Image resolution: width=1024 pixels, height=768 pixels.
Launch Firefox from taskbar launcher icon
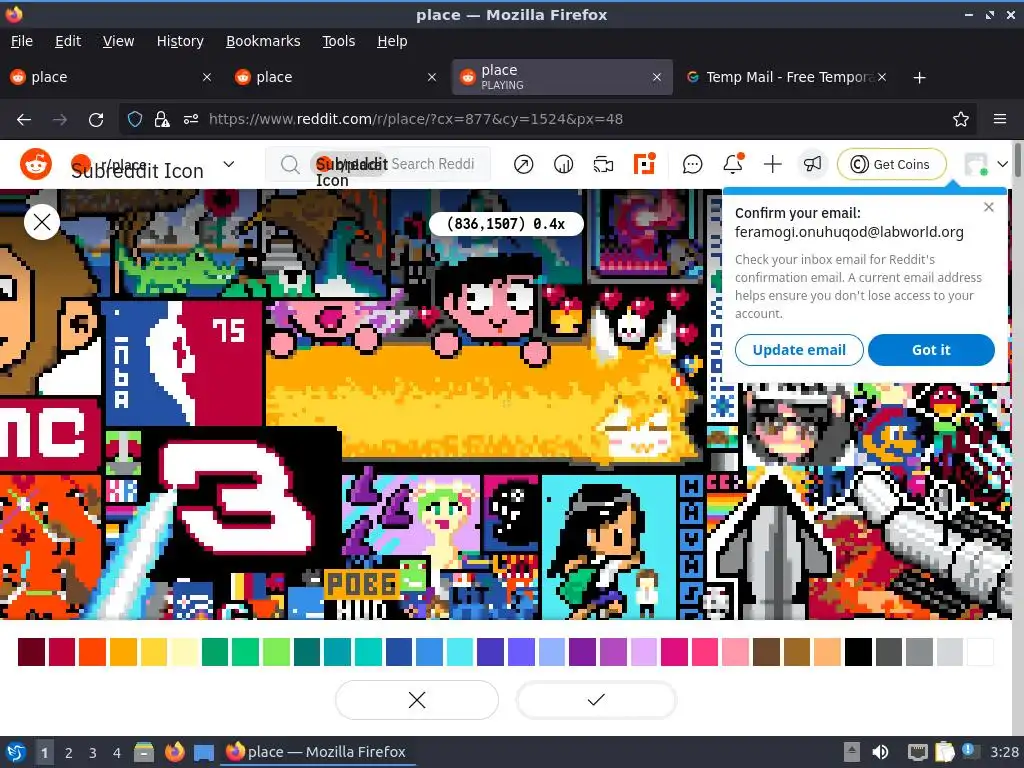click(174, 752)
